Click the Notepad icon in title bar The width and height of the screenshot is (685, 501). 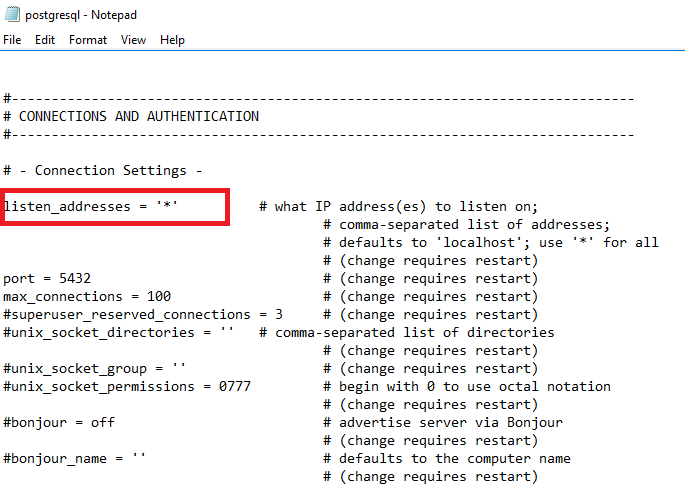click(x=12, y=14)
